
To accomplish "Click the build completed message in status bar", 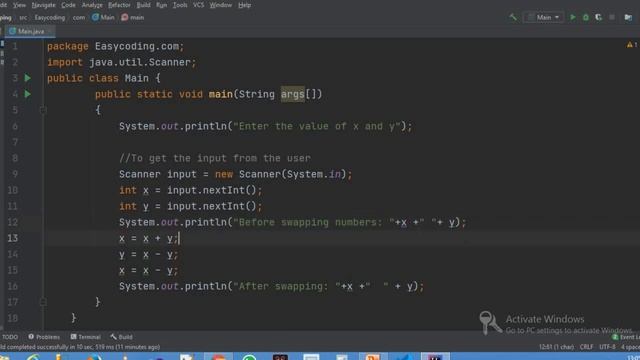I will (x=80, y=347).
